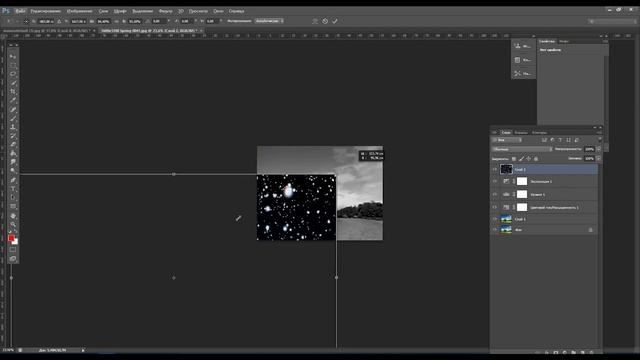Commit the transform with the checkmark

pyautogui.click(x=335, y=21)
